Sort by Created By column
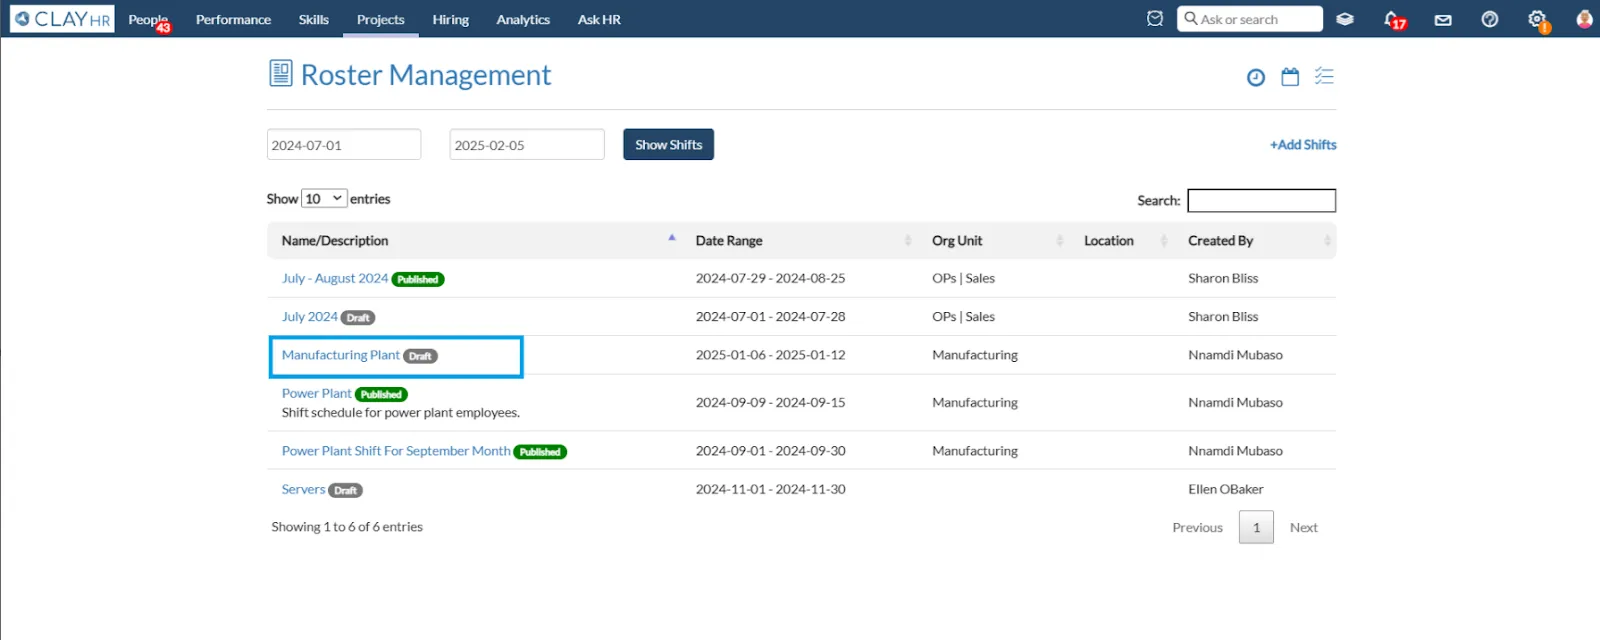This screenshot has width=1600, height=640. tap(1257, 240)
